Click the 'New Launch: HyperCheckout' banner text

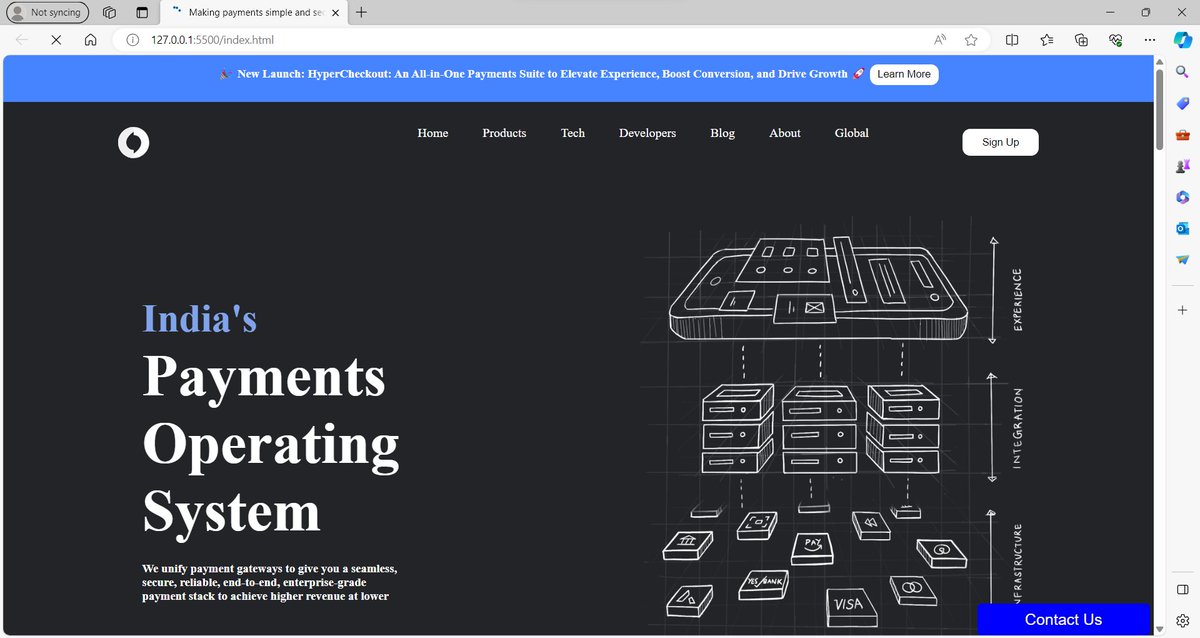click(542, 74)
